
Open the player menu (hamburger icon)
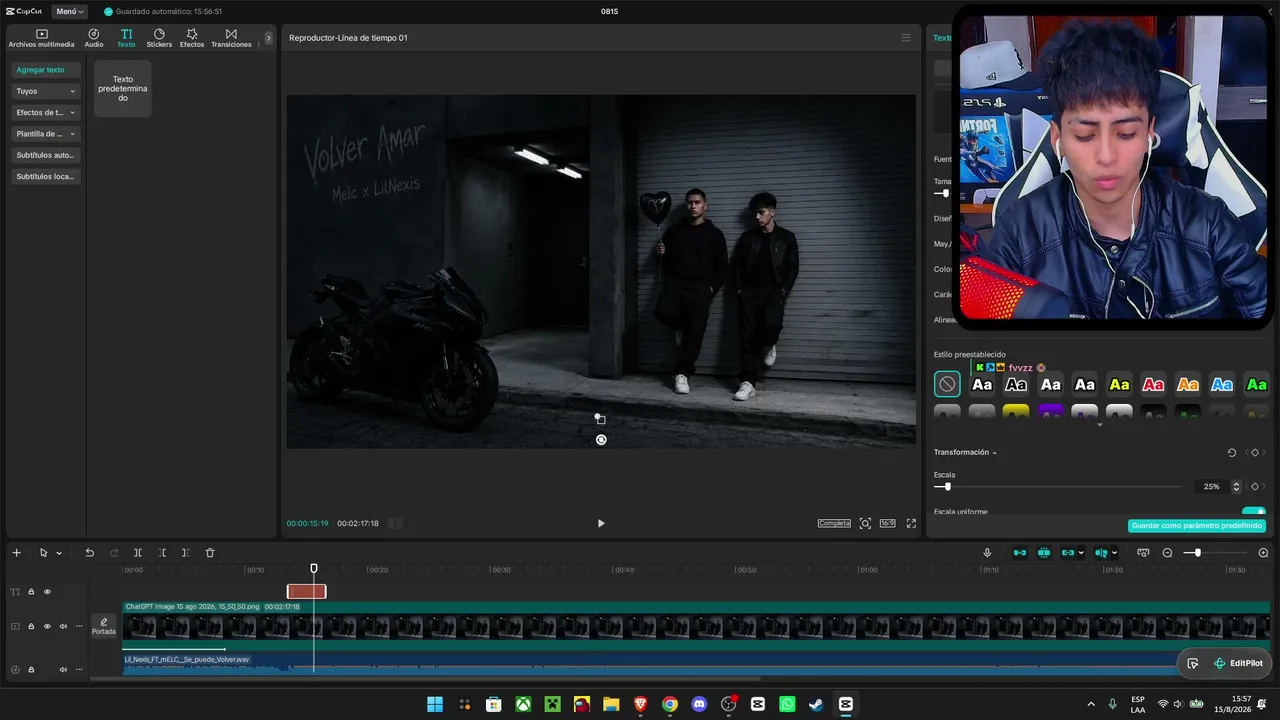coord(906,38)
